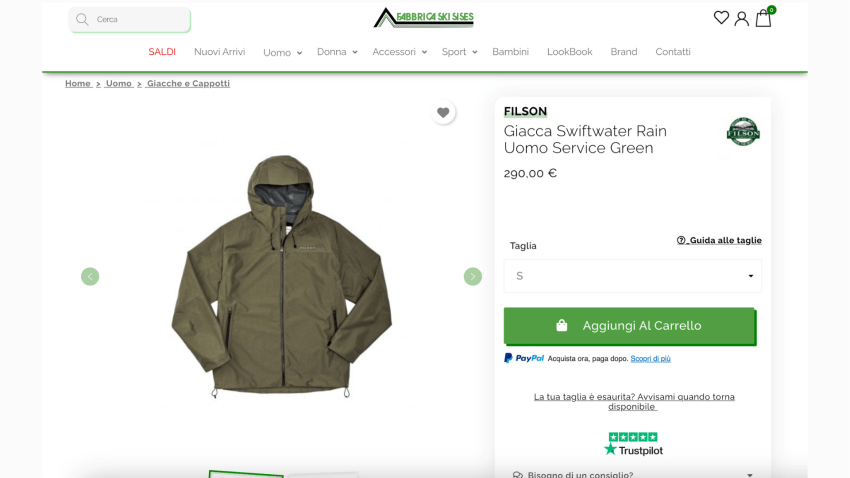Click Aggiungi Al Carrello button
The width and height of the screenshot is (850, 478).
630,326
